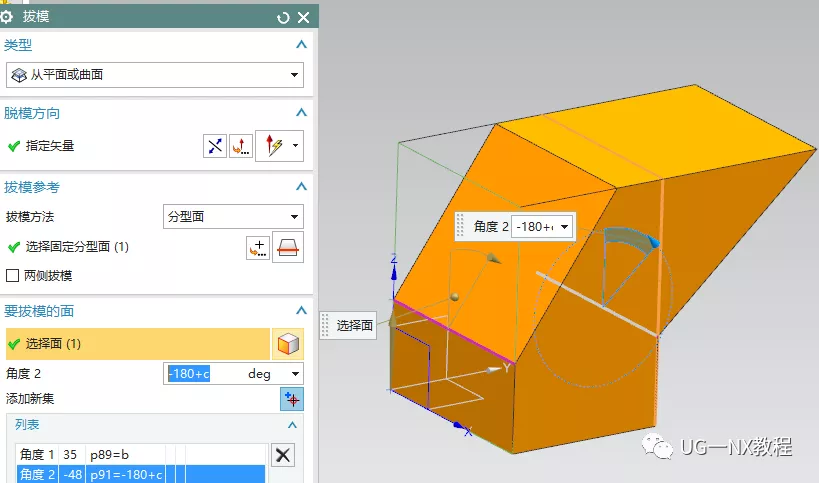The height and width of the screenshot is (483, 819).
Task: Enable the 两侧拔模 checkbox
Action: (13, 276)
